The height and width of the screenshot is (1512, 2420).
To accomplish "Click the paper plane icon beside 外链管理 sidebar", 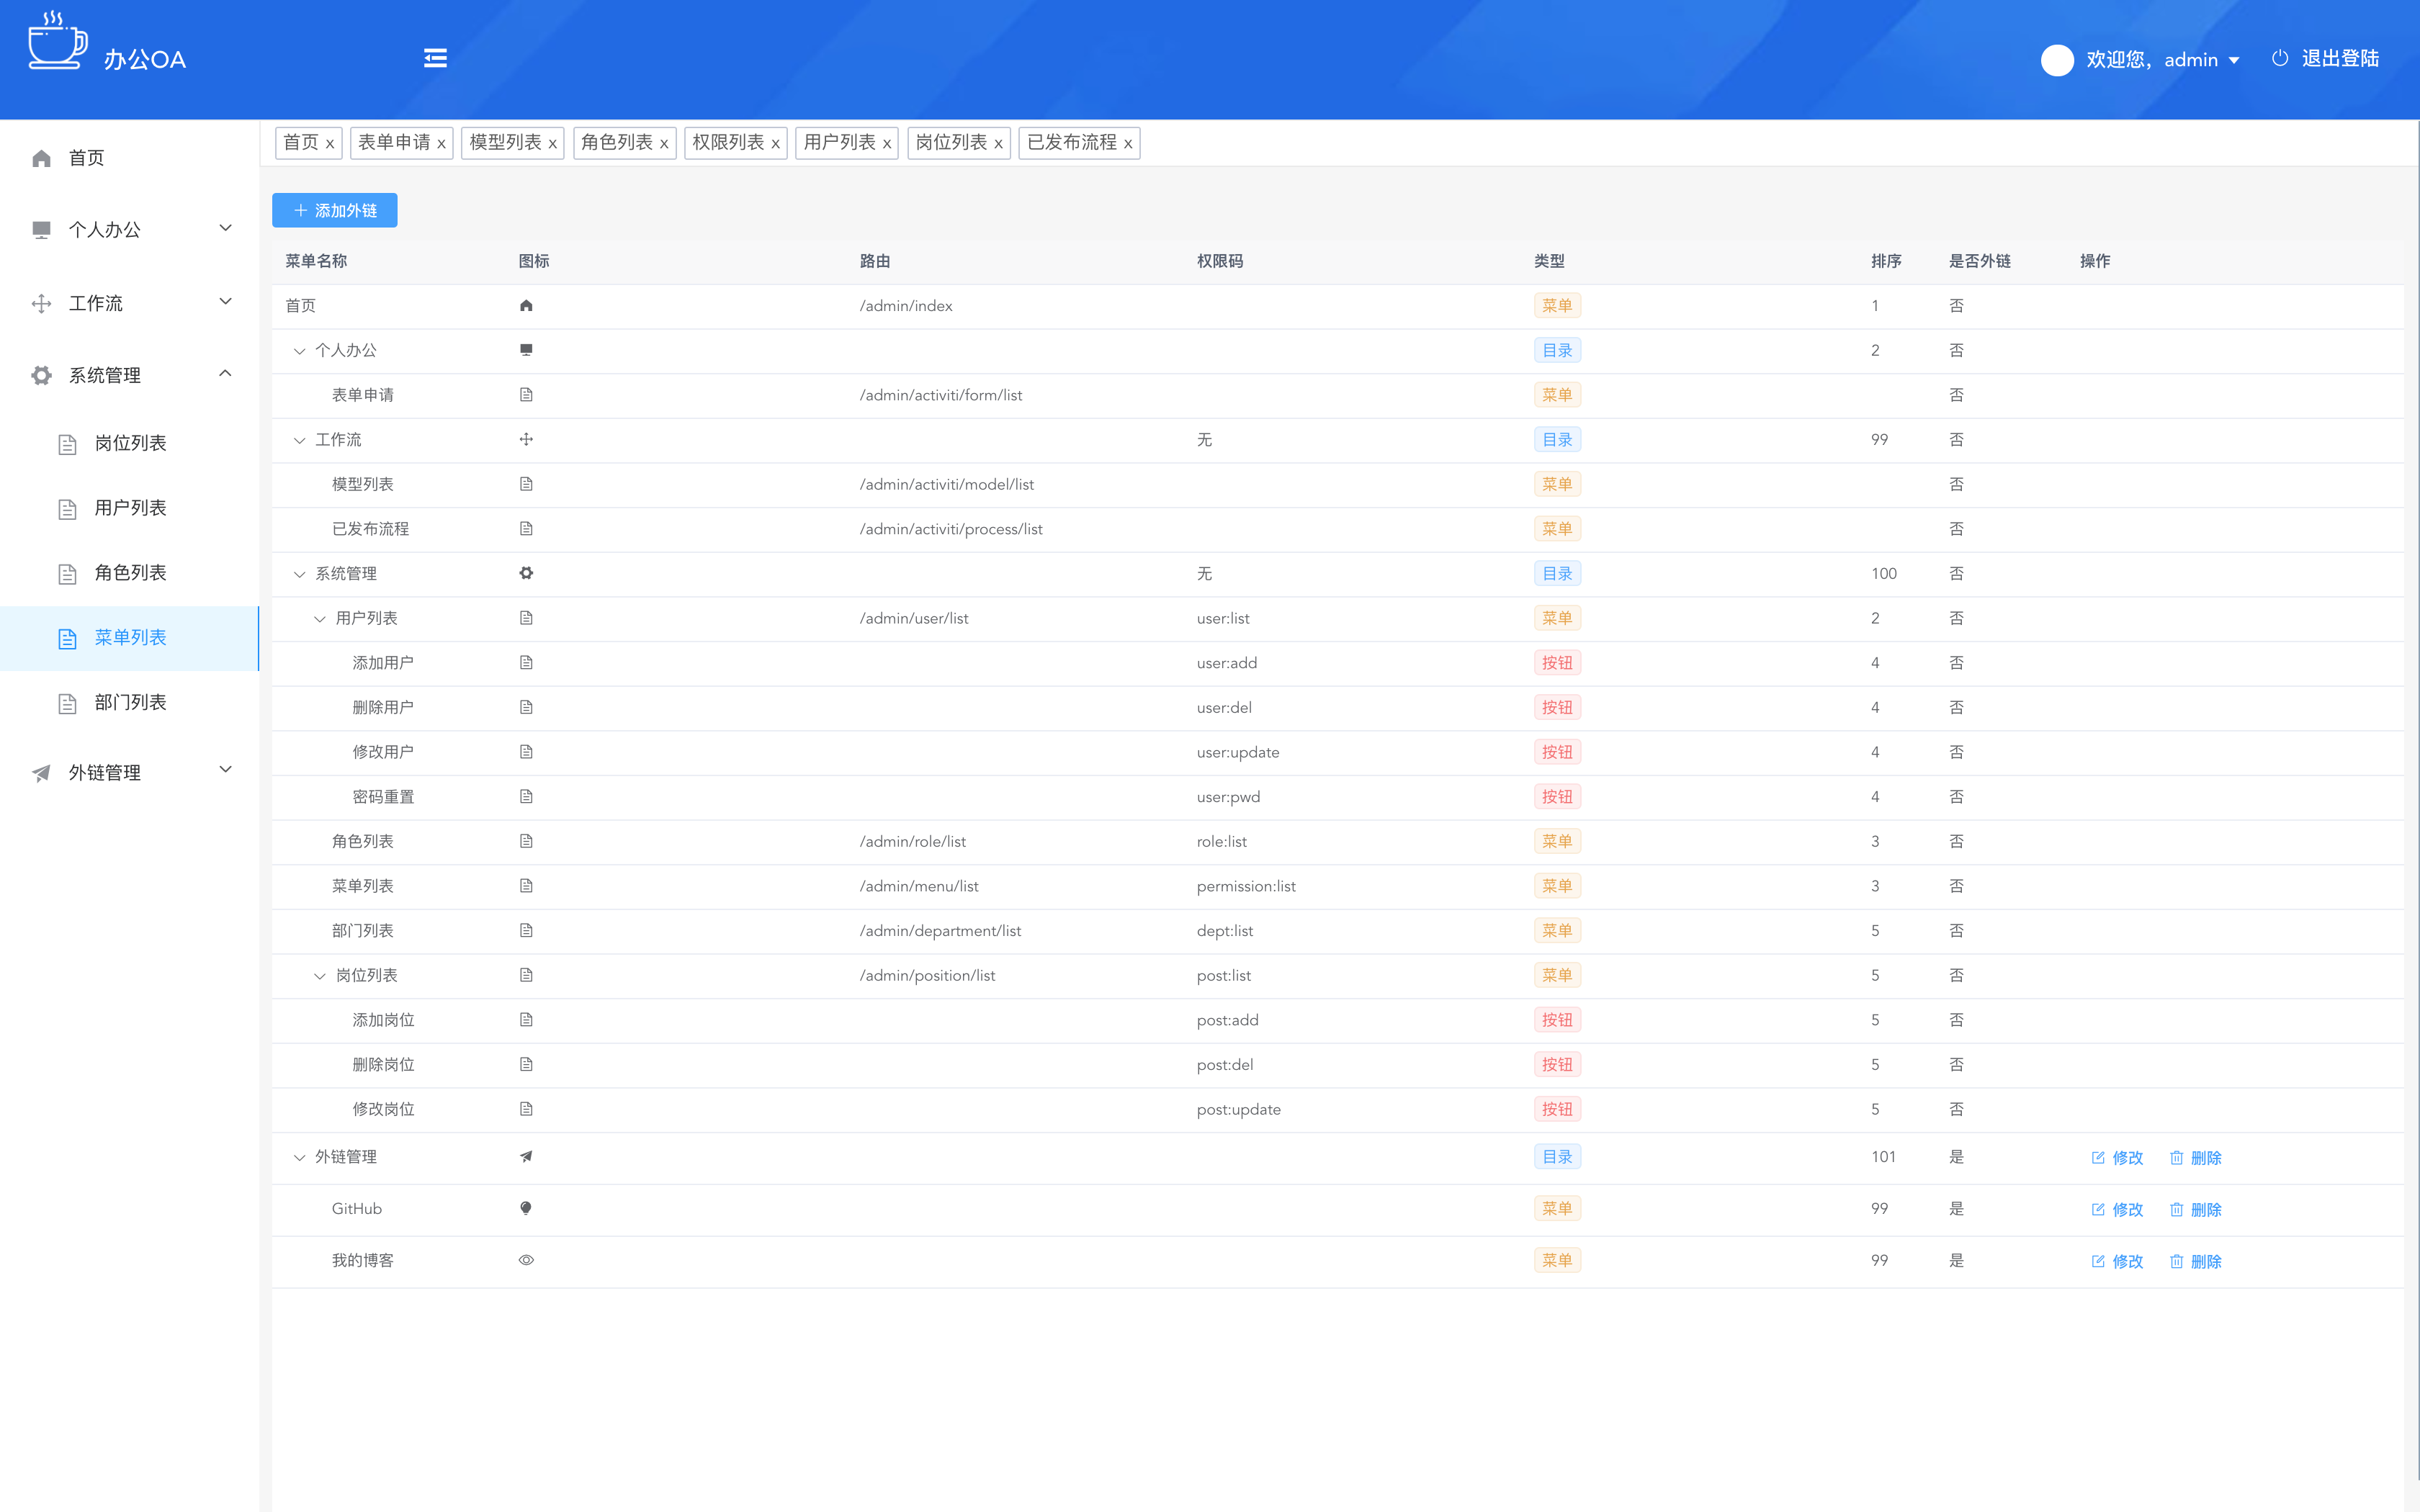I will [x=41, y=772].
